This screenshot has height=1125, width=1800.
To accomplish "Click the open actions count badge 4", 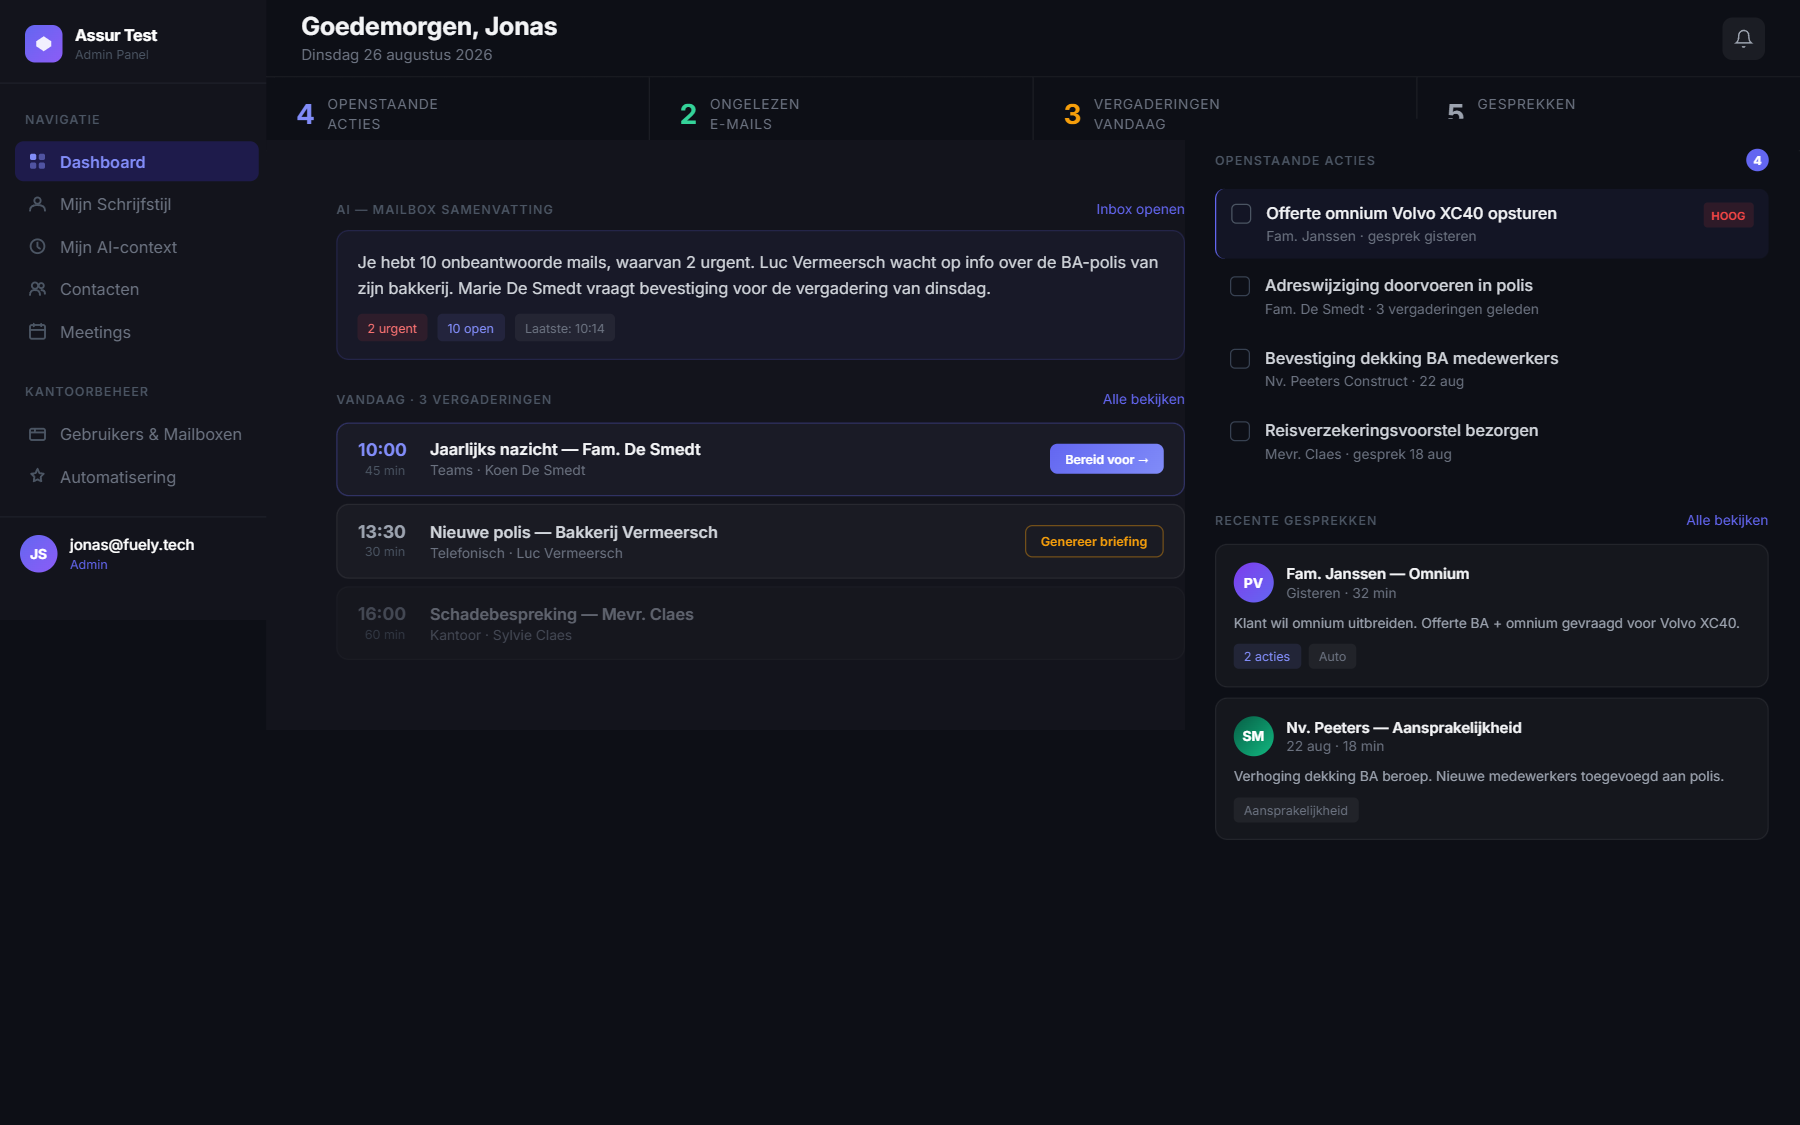I will coord(1757,160).
